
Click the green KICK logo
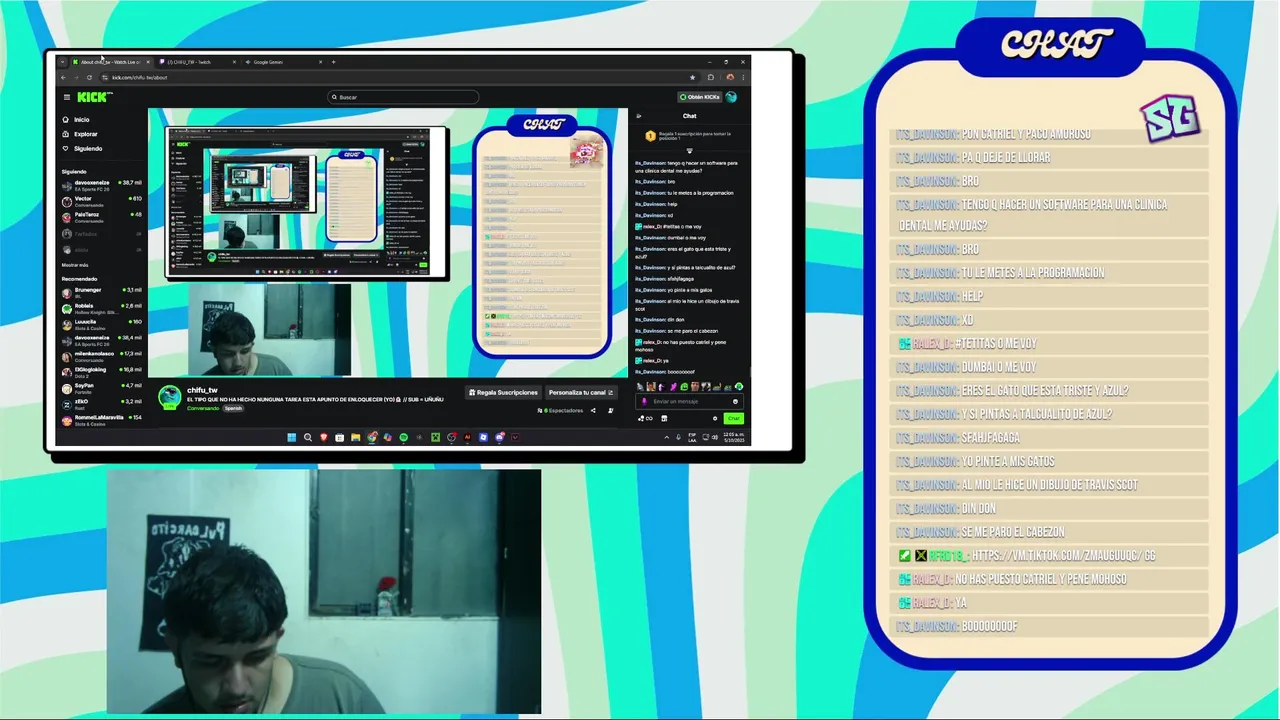pos(95,97)
